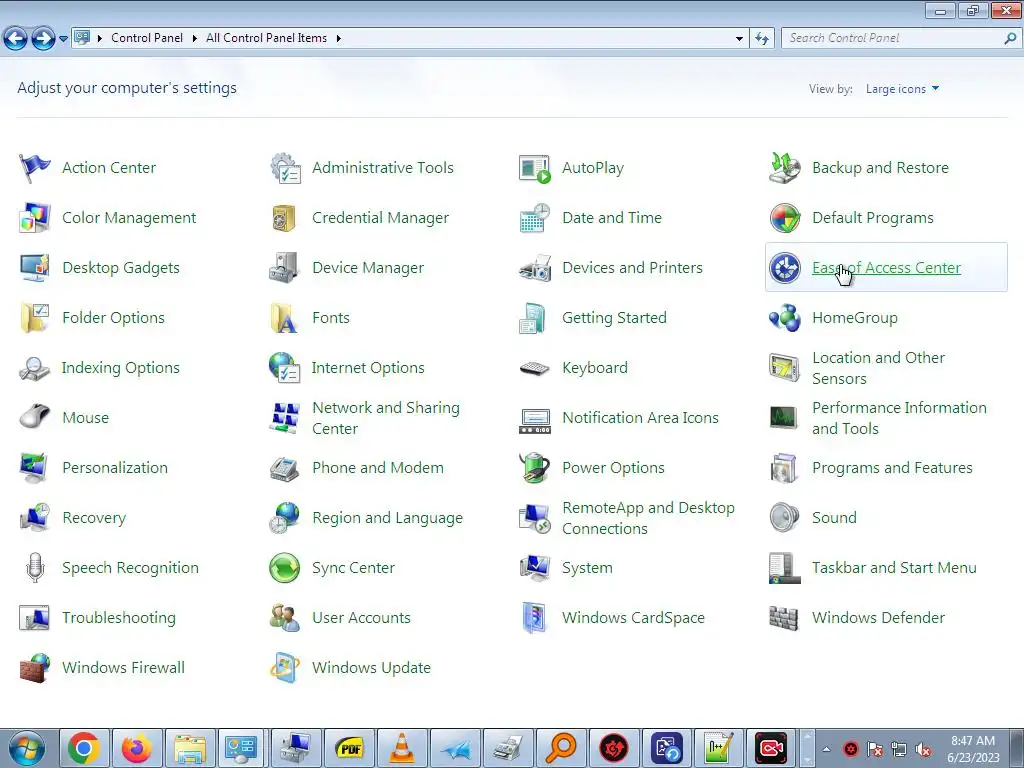Open the Personalization link
The height and width of the screenshot is (768, 1024).
[x=115, y=468]
